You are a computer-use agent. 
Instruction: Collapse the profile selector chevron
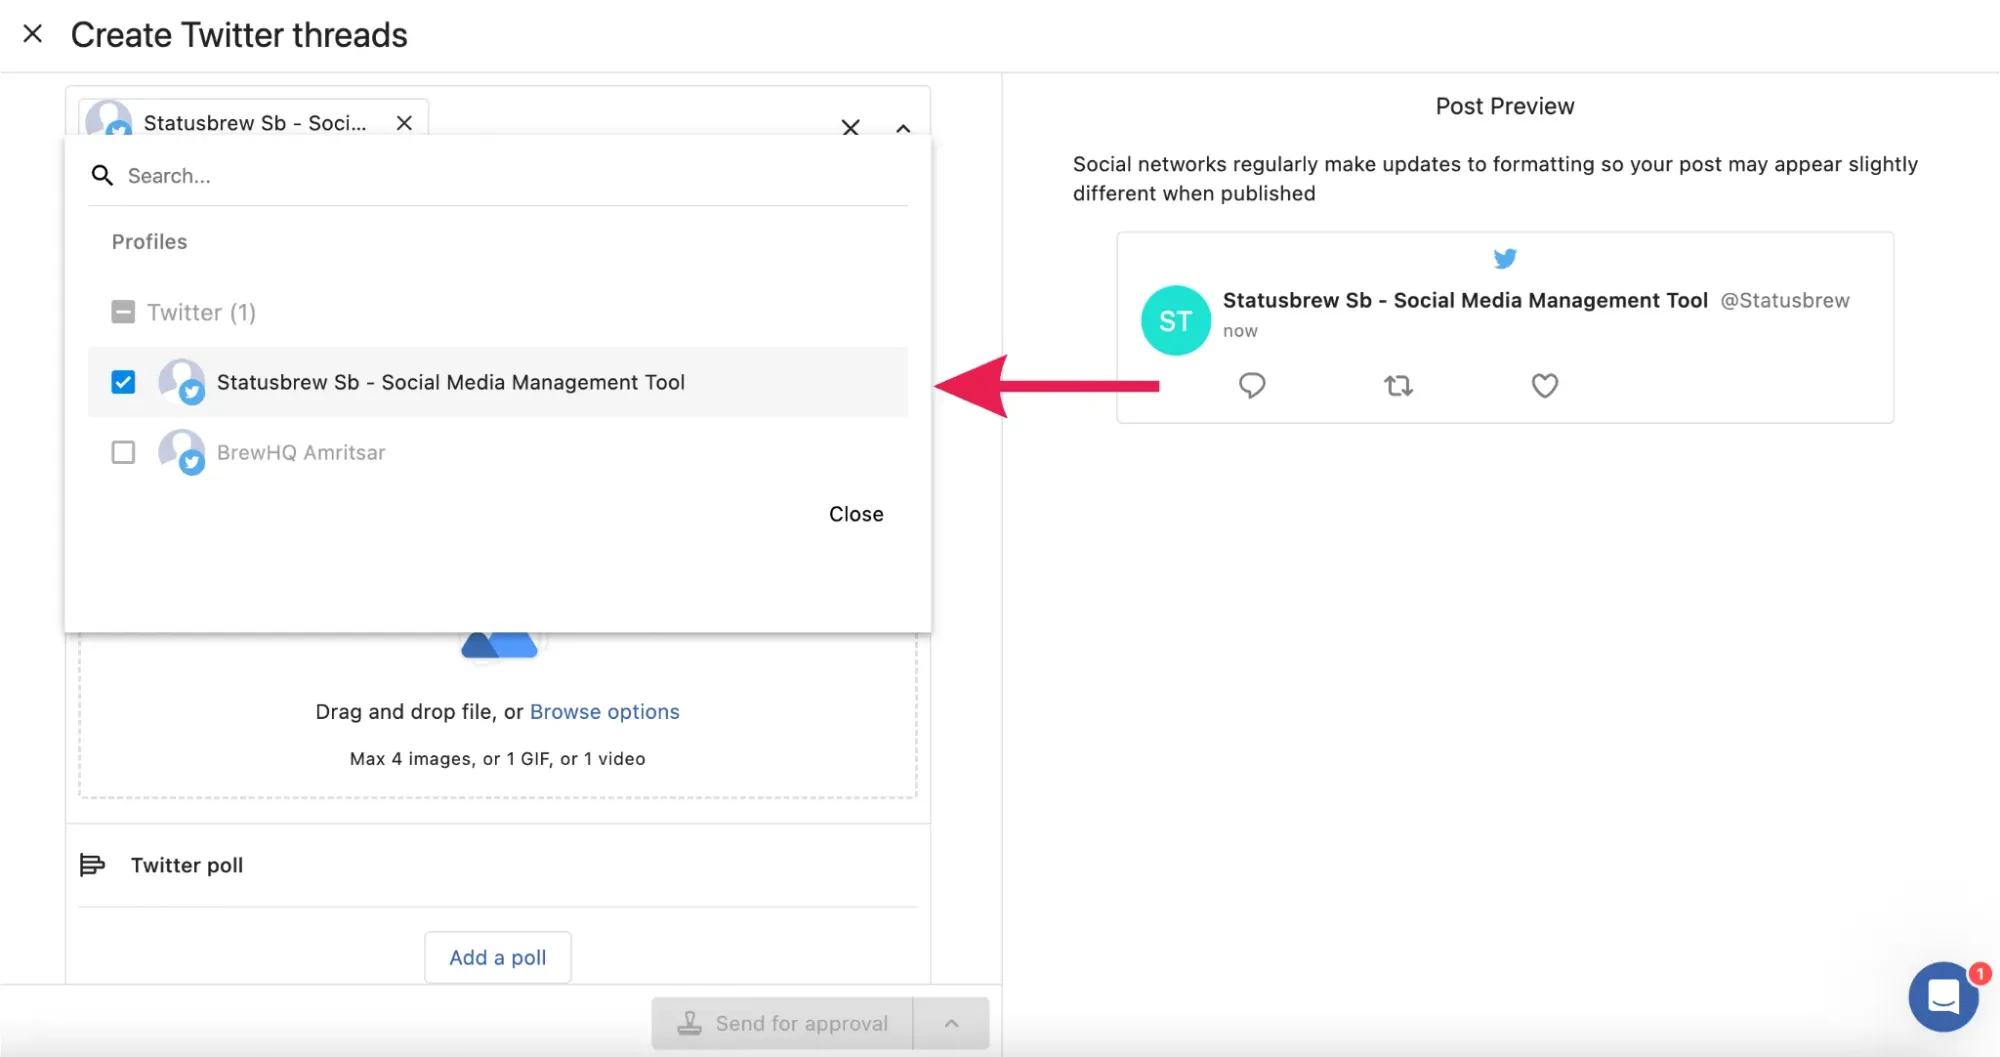tap(903, 128)
